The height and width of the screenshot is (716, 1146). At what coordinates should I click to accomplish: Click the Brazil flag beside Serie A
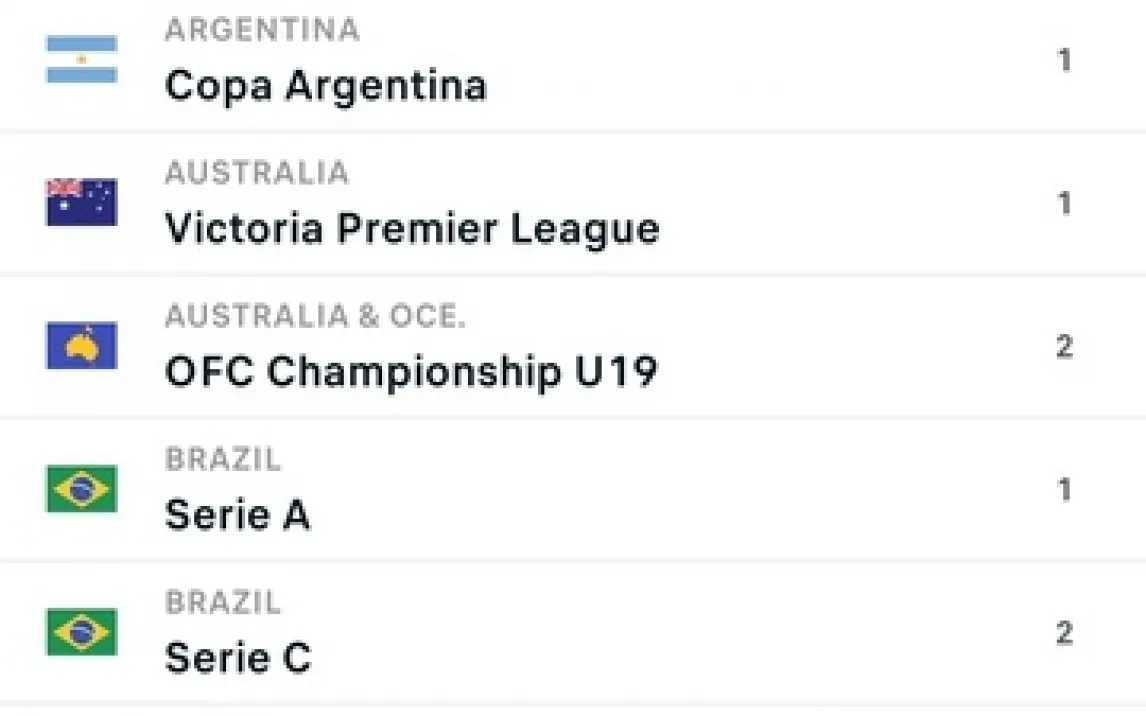[x=81, y=489]
